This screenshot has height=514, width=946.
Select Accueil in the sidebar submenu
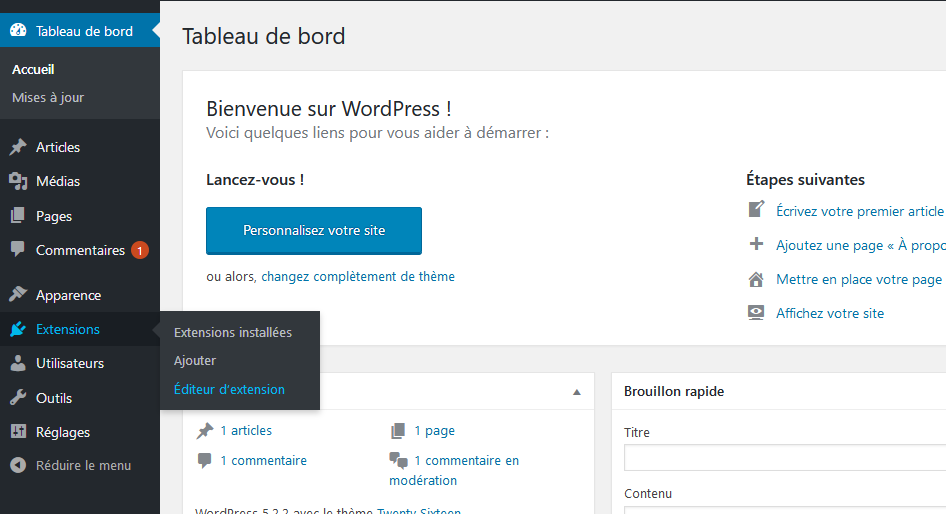pos(33,69)
